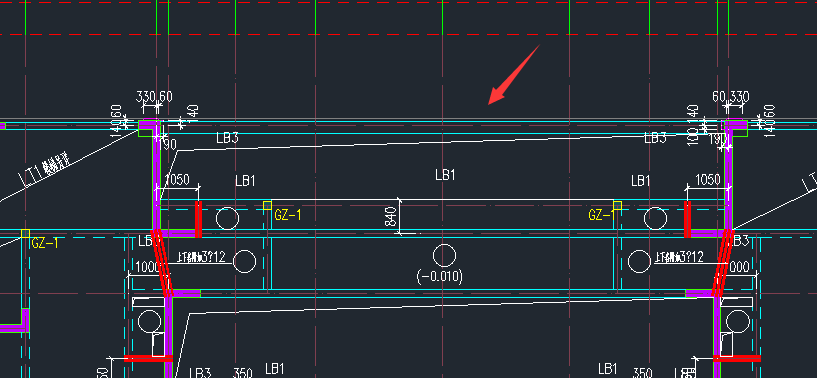The width and height of the screenshot is (817, 378).
Task: Select the red vertical bar beside right 1050
Action: click(687, 220)
